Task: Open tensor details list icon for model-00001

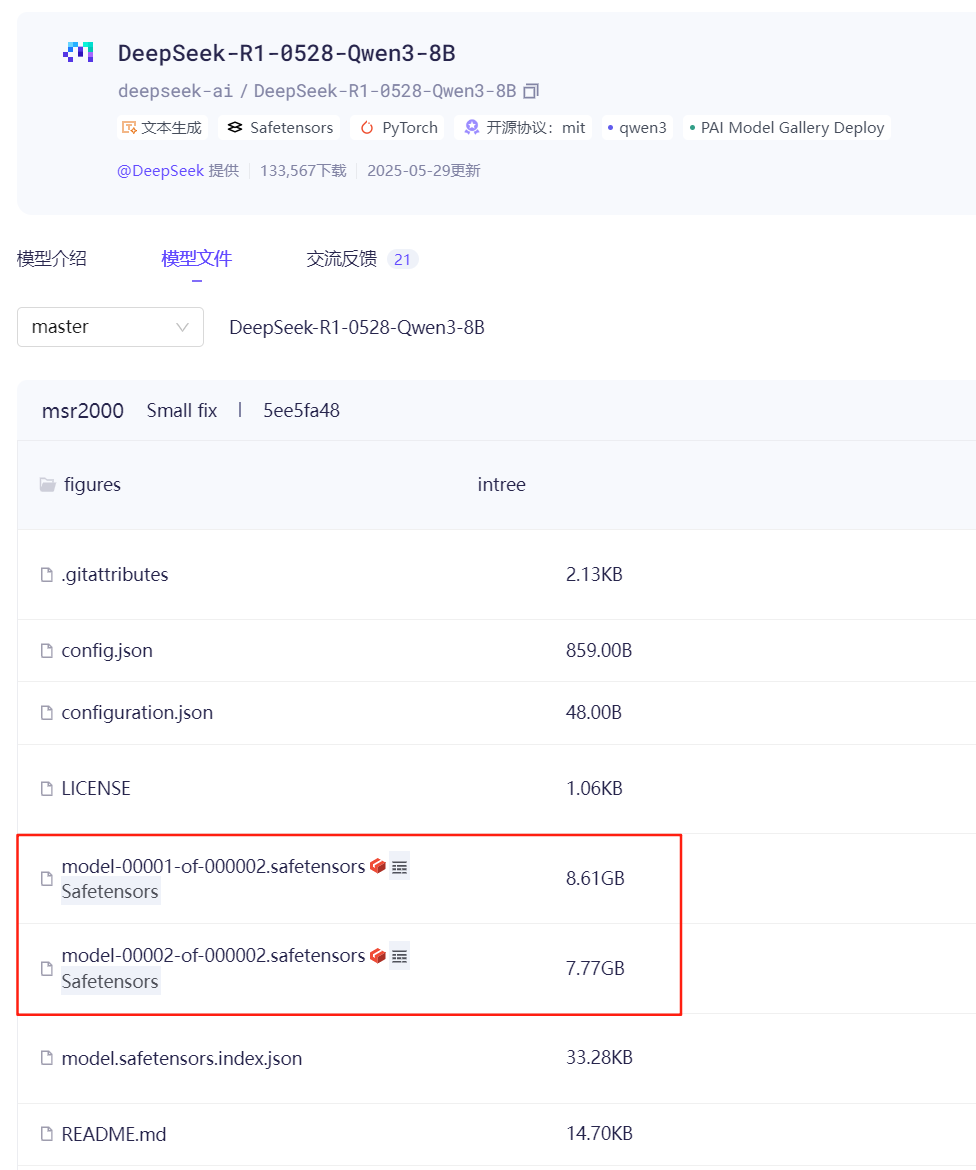Action: pyautogui.click(x=400, y=866)
